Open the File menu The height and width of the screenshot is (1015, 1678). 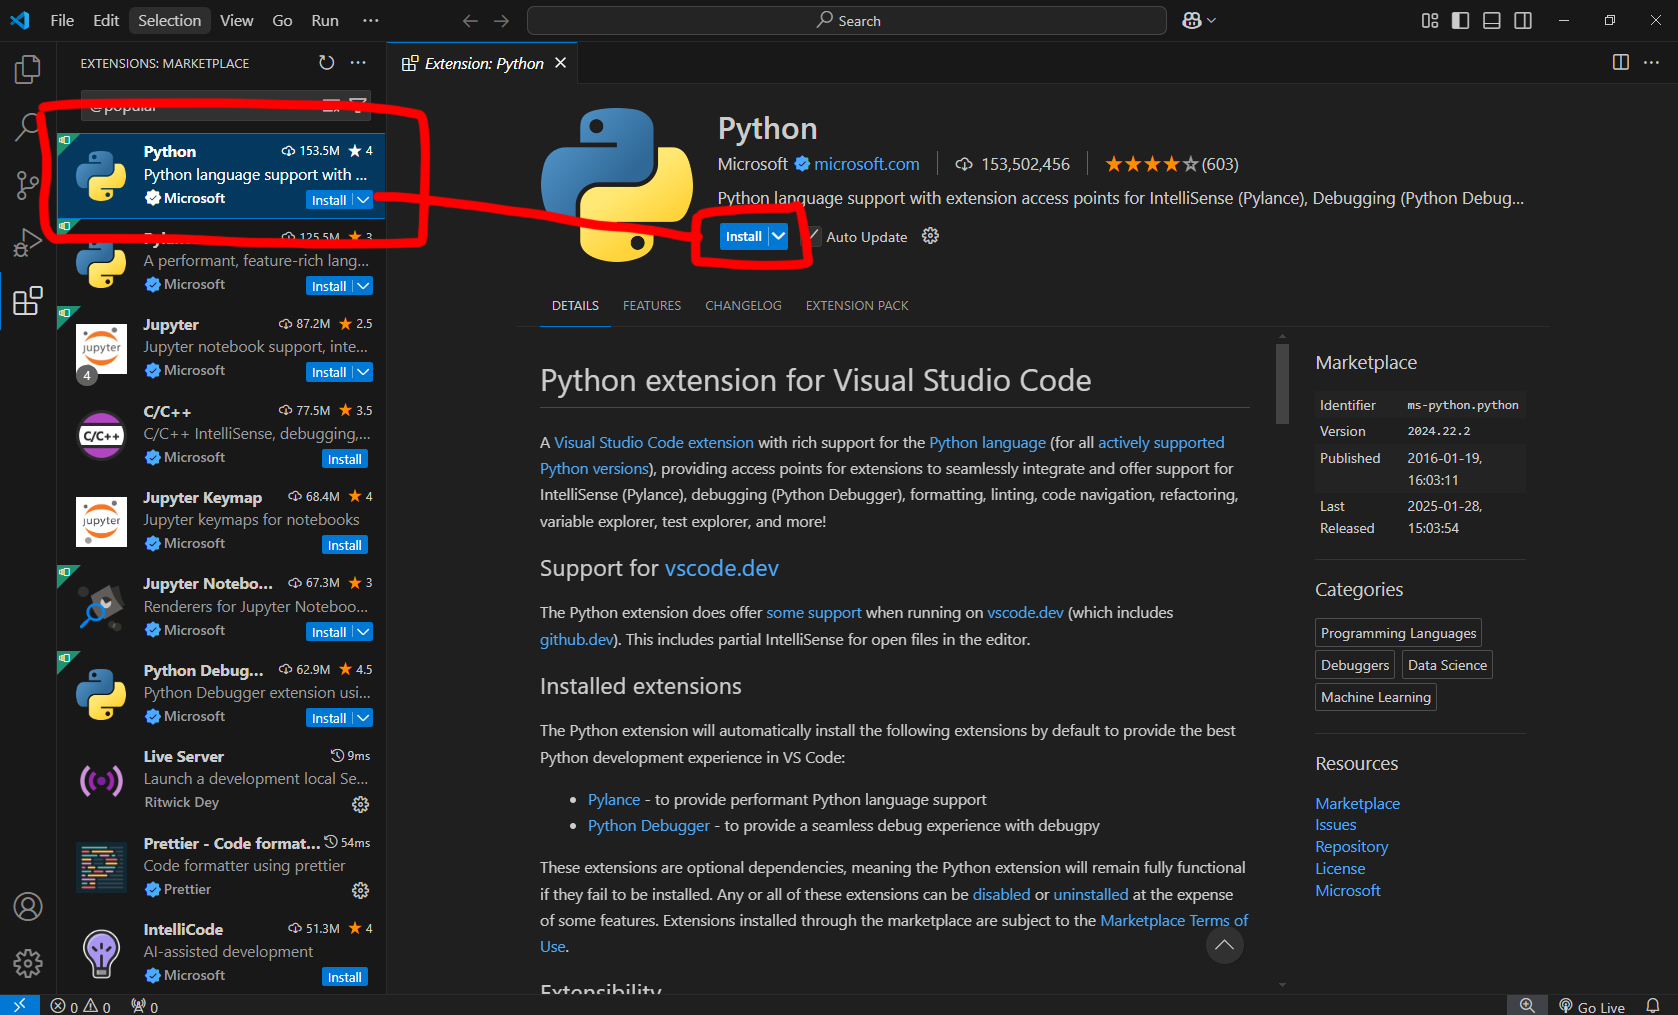tap(62, 20)
